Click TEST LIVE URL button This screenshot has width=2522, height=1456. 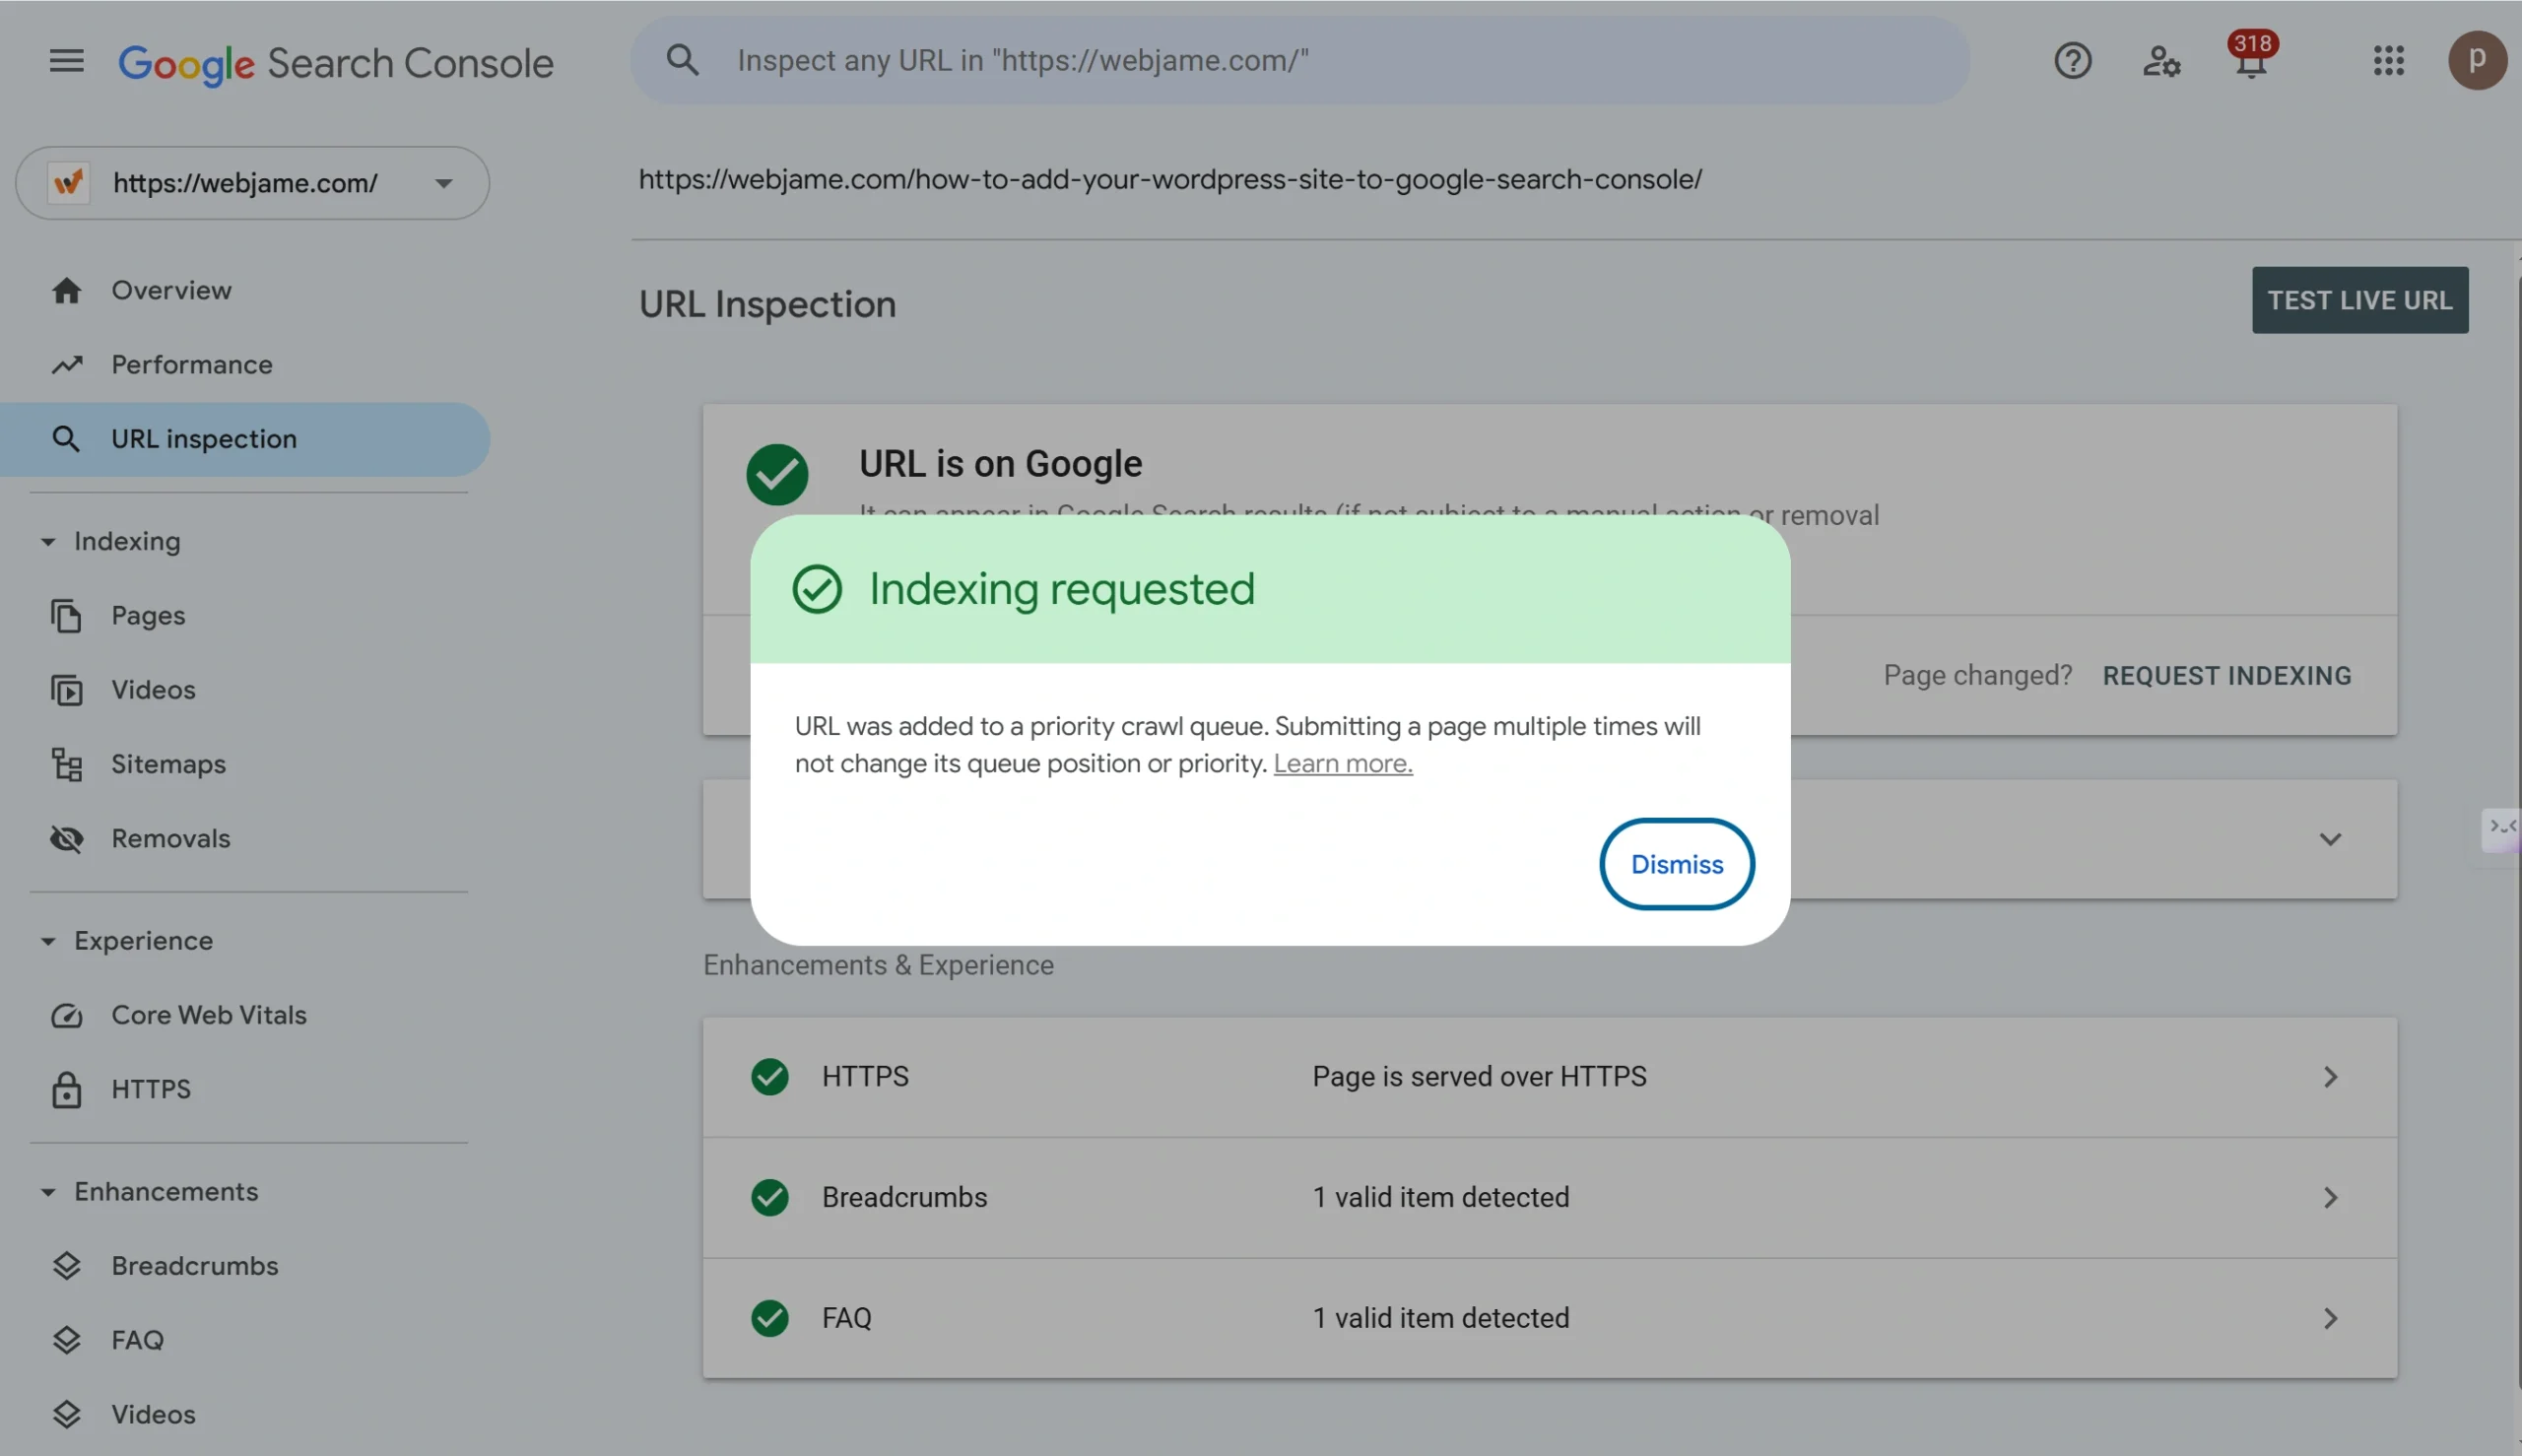pos(2359,300)
